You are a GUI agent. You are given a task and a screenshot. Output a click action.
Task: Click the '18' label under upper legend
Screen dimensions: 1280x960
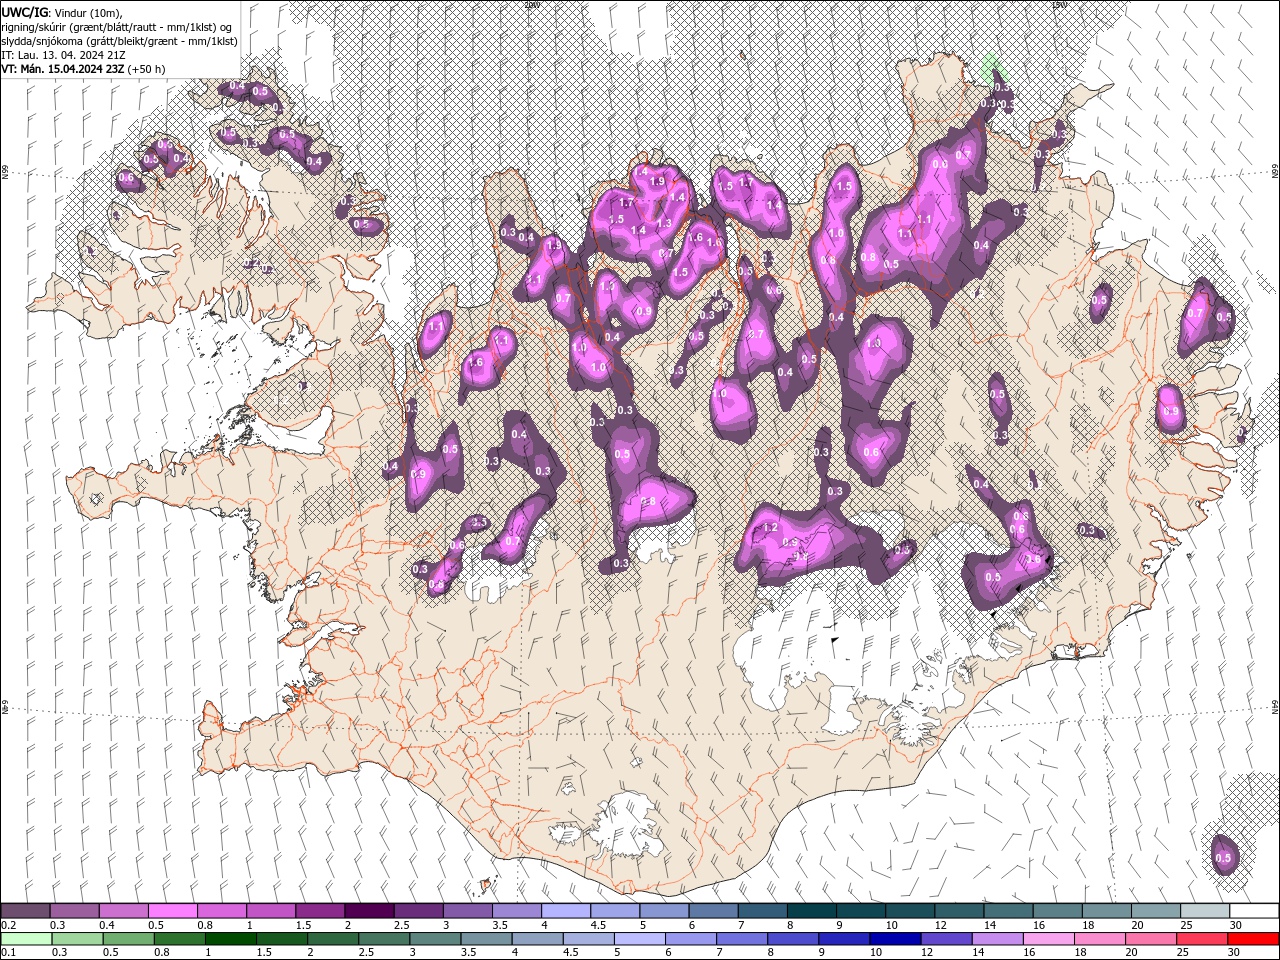pyautogui.click(x=1088, y=925)
